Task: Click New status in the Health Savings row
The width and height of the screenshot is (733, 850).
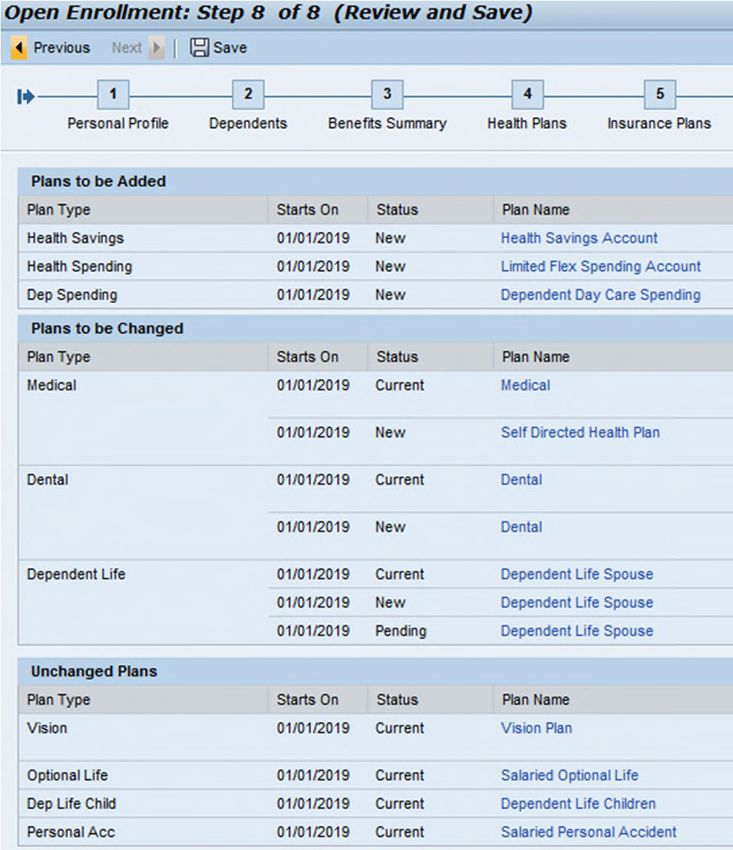Action: click(390, 238)
